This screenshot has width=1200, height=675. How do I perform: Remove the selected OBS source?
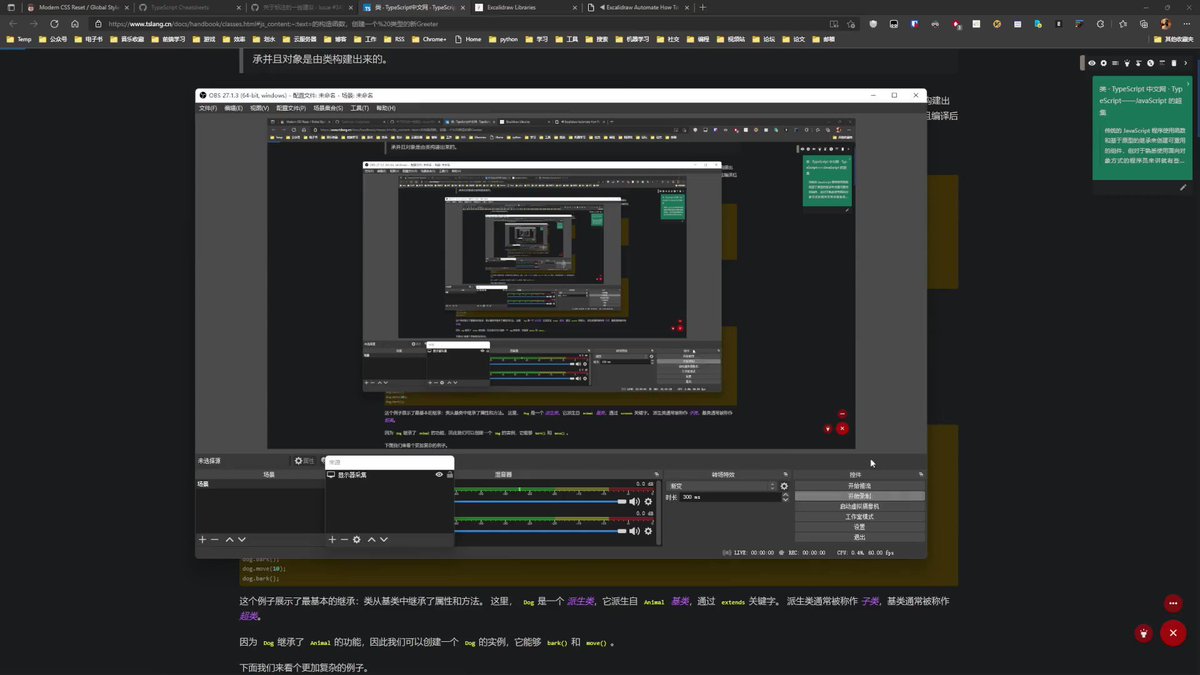click(x=344, y=539)
